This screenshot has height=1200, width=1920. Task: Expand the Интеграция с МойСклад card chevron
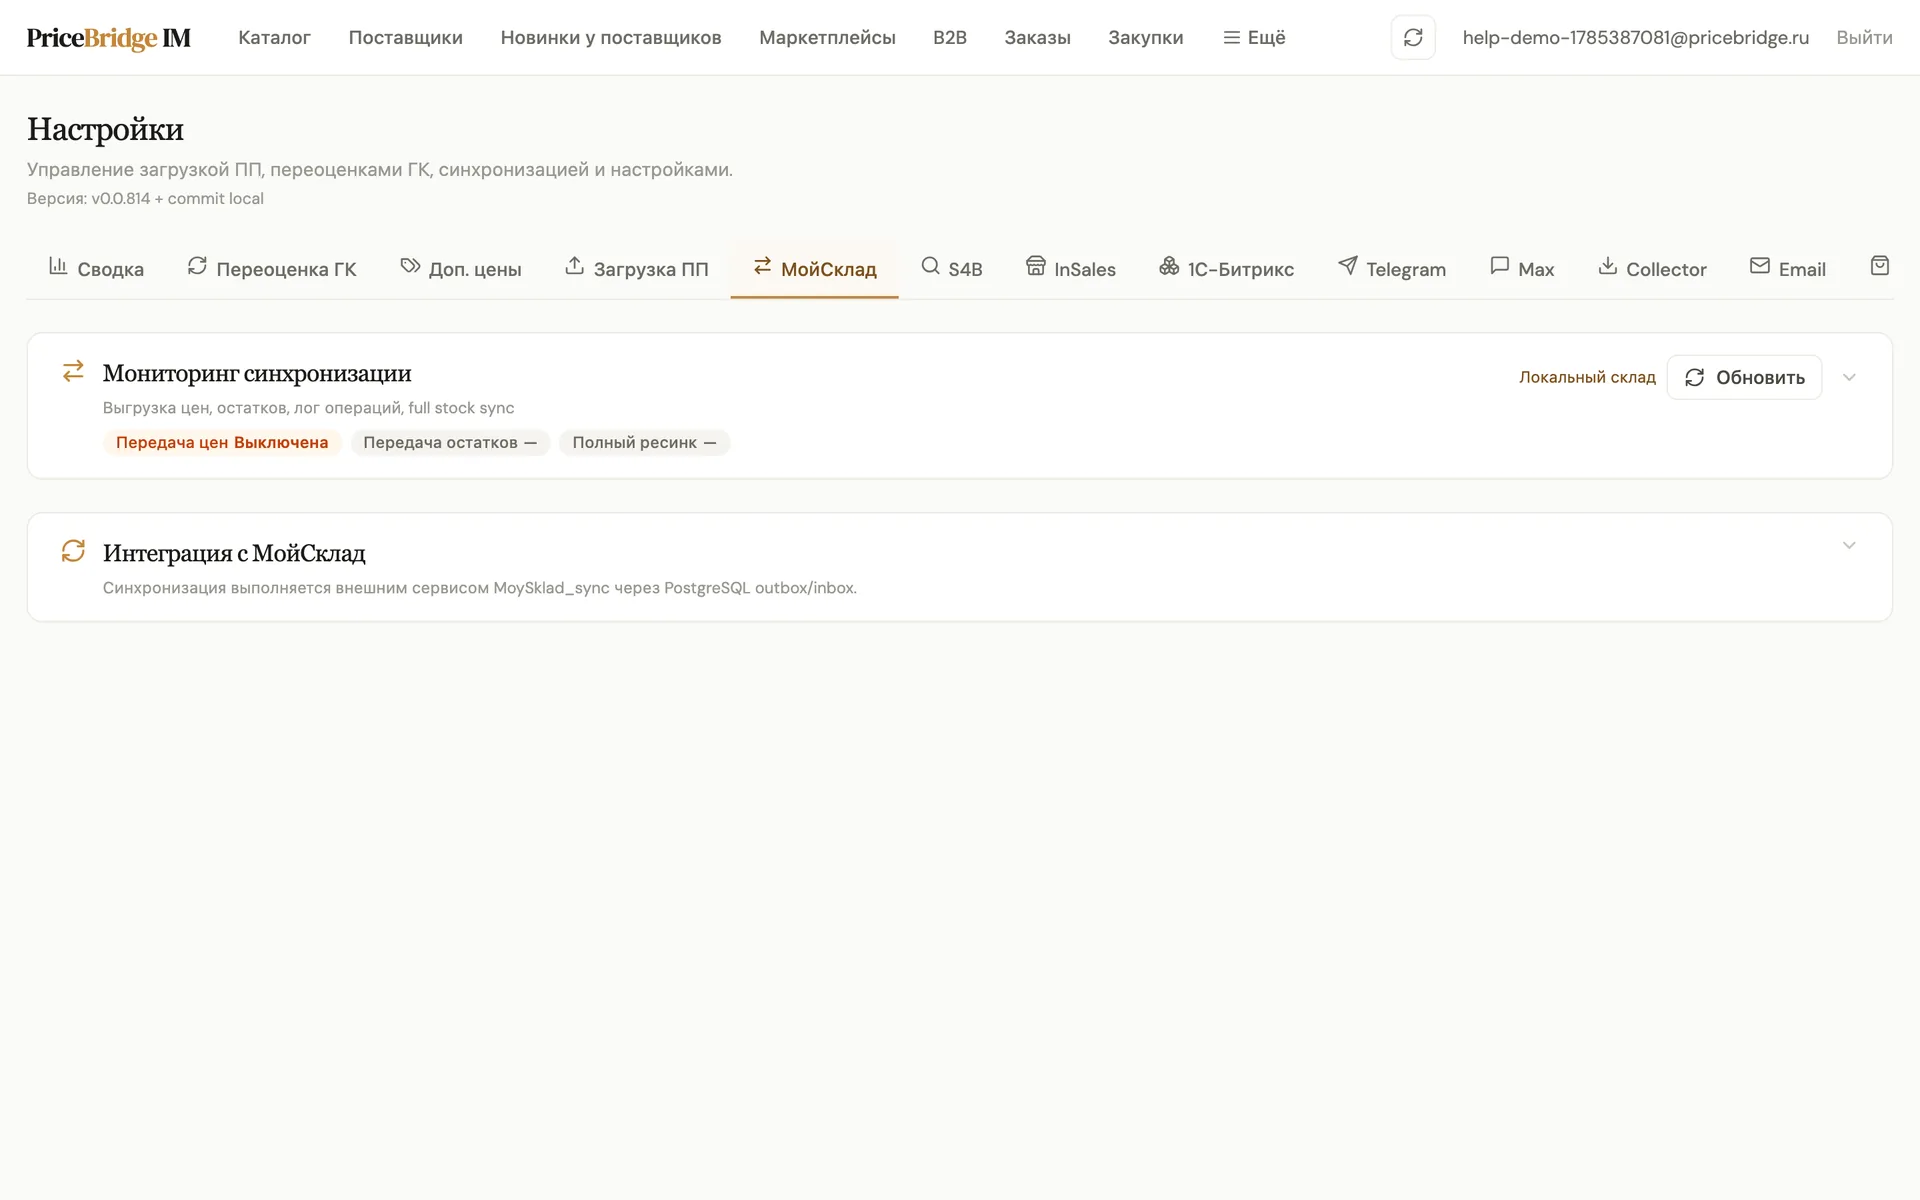pos(1849,545)
